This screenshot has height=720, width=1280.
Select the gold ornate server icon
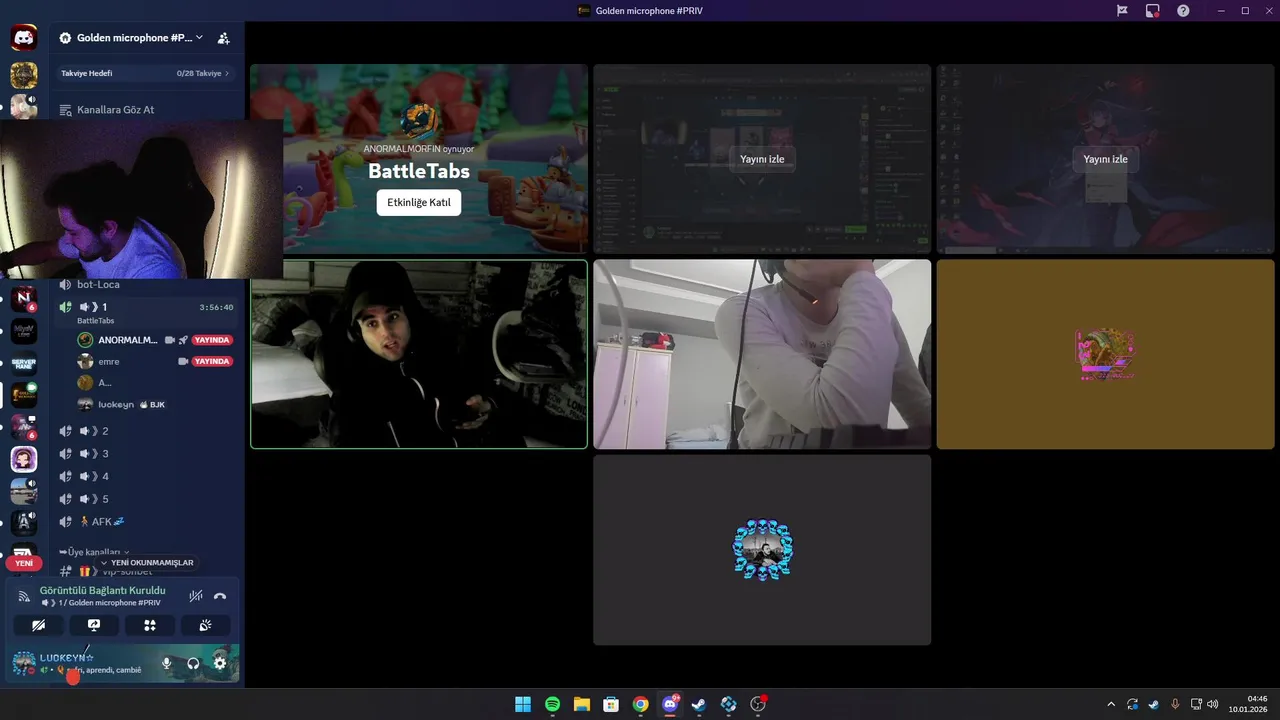click(24, 75)
